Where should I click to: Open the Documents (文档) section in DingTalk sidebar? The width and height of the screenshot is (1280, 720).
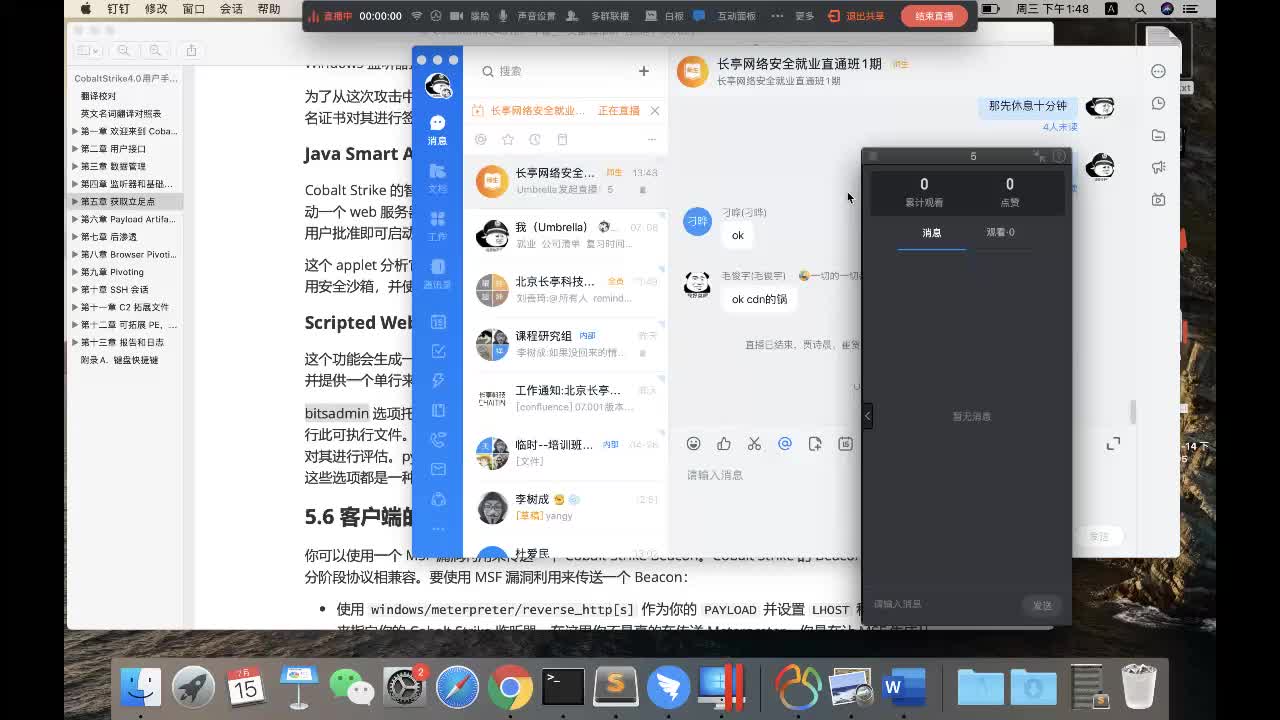437,177
